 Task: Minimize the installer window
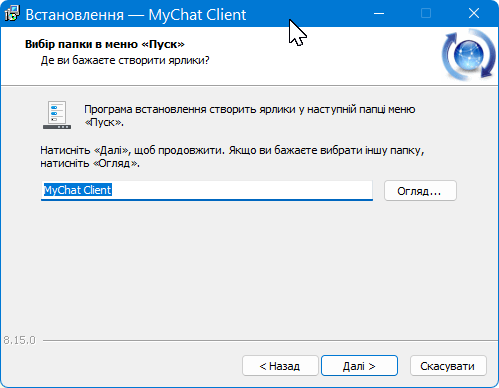point(379,14)
